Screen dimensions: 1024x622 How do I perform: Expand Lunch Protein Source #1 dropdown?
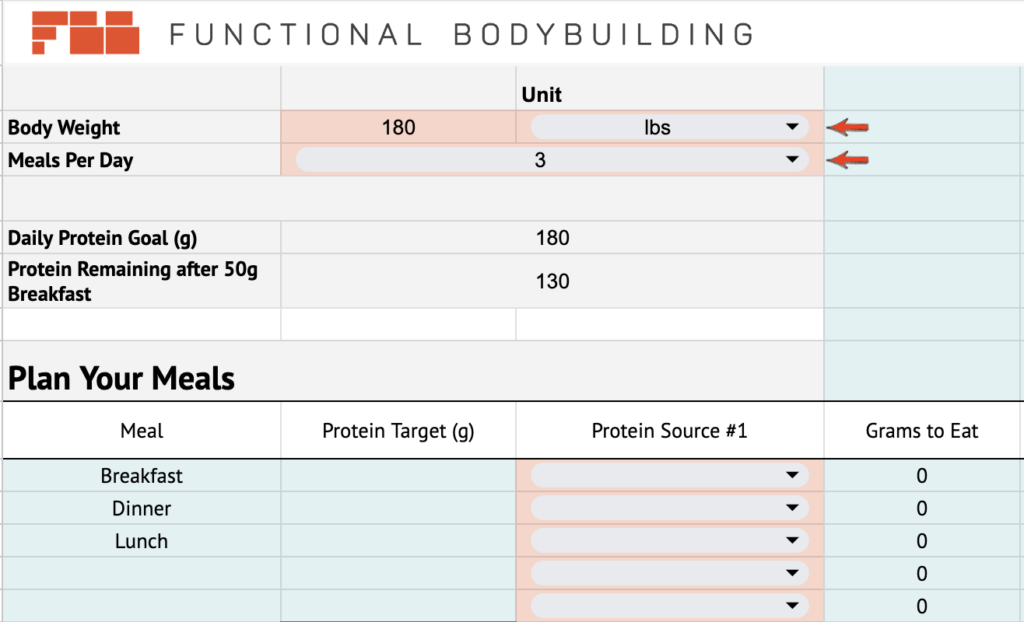pos(669,540)
